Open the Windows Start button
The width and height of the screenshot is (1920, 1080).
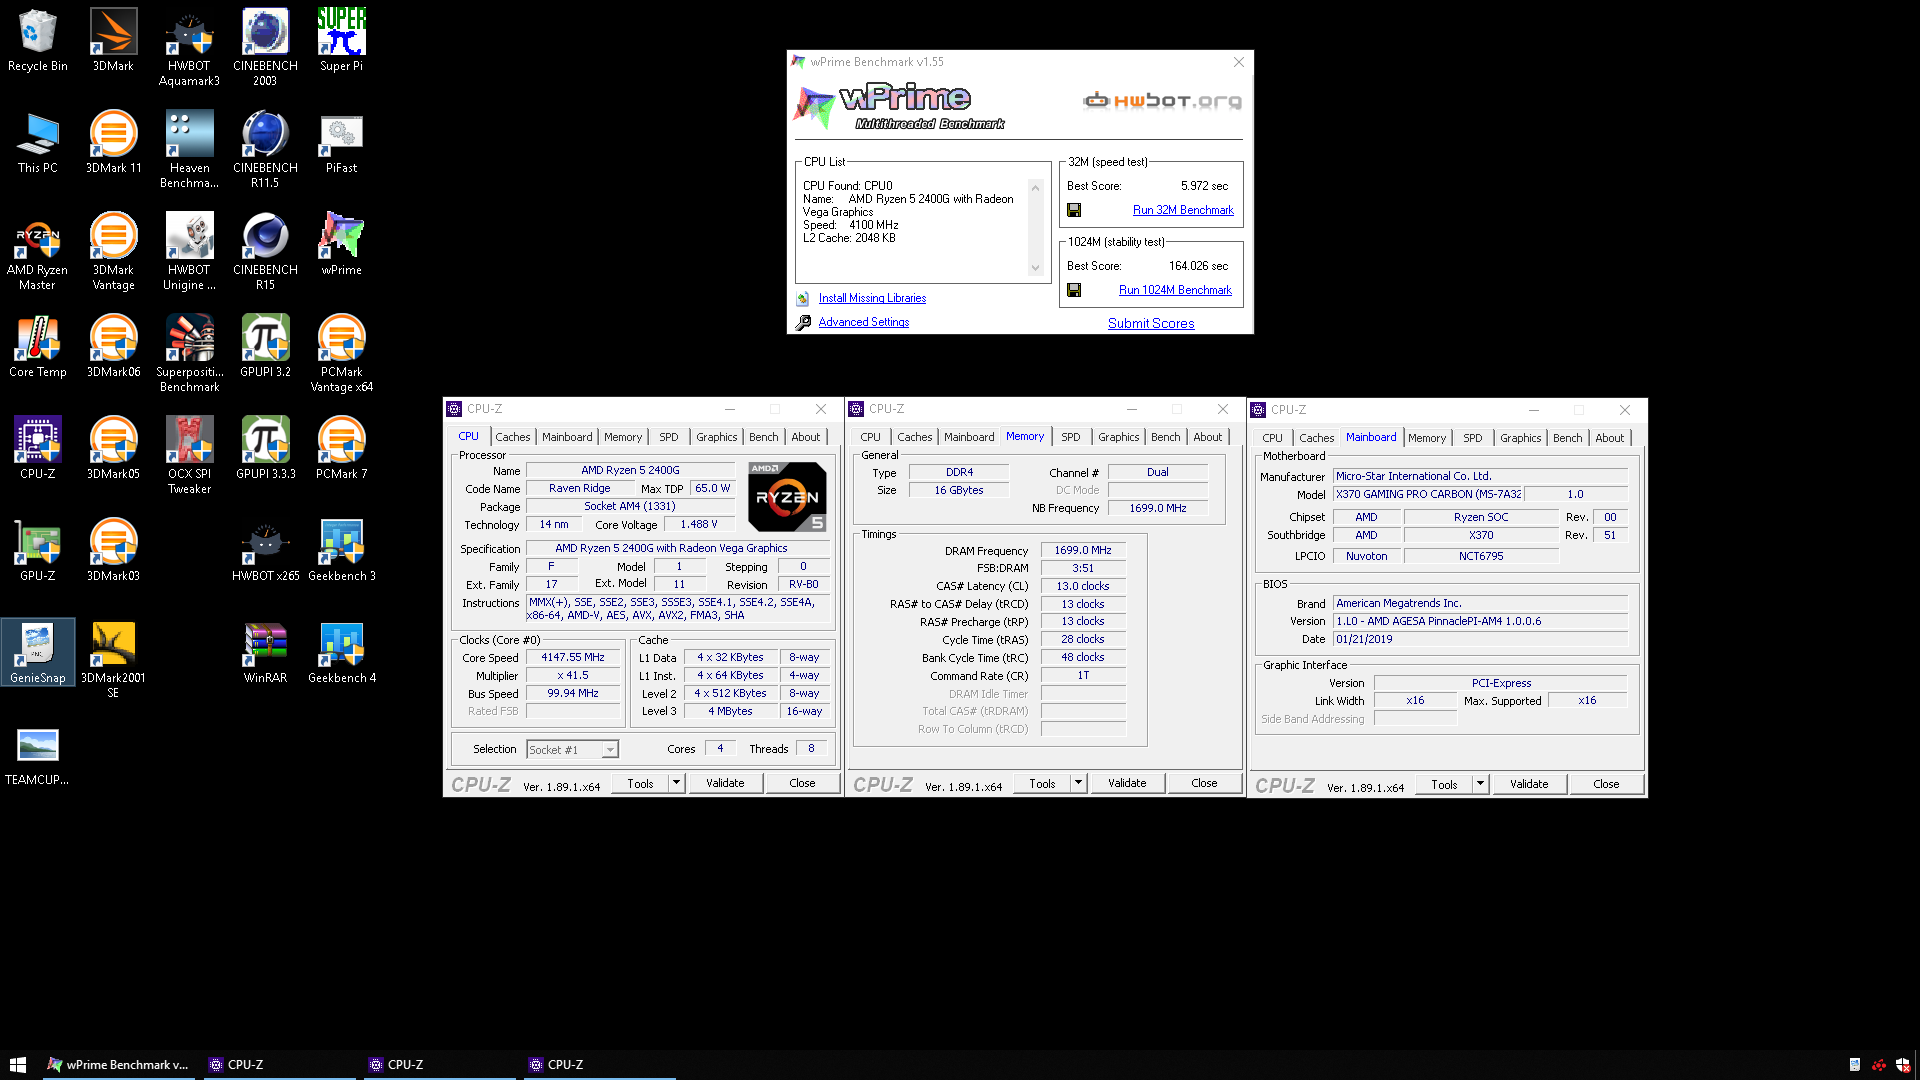coord(18,1065)
